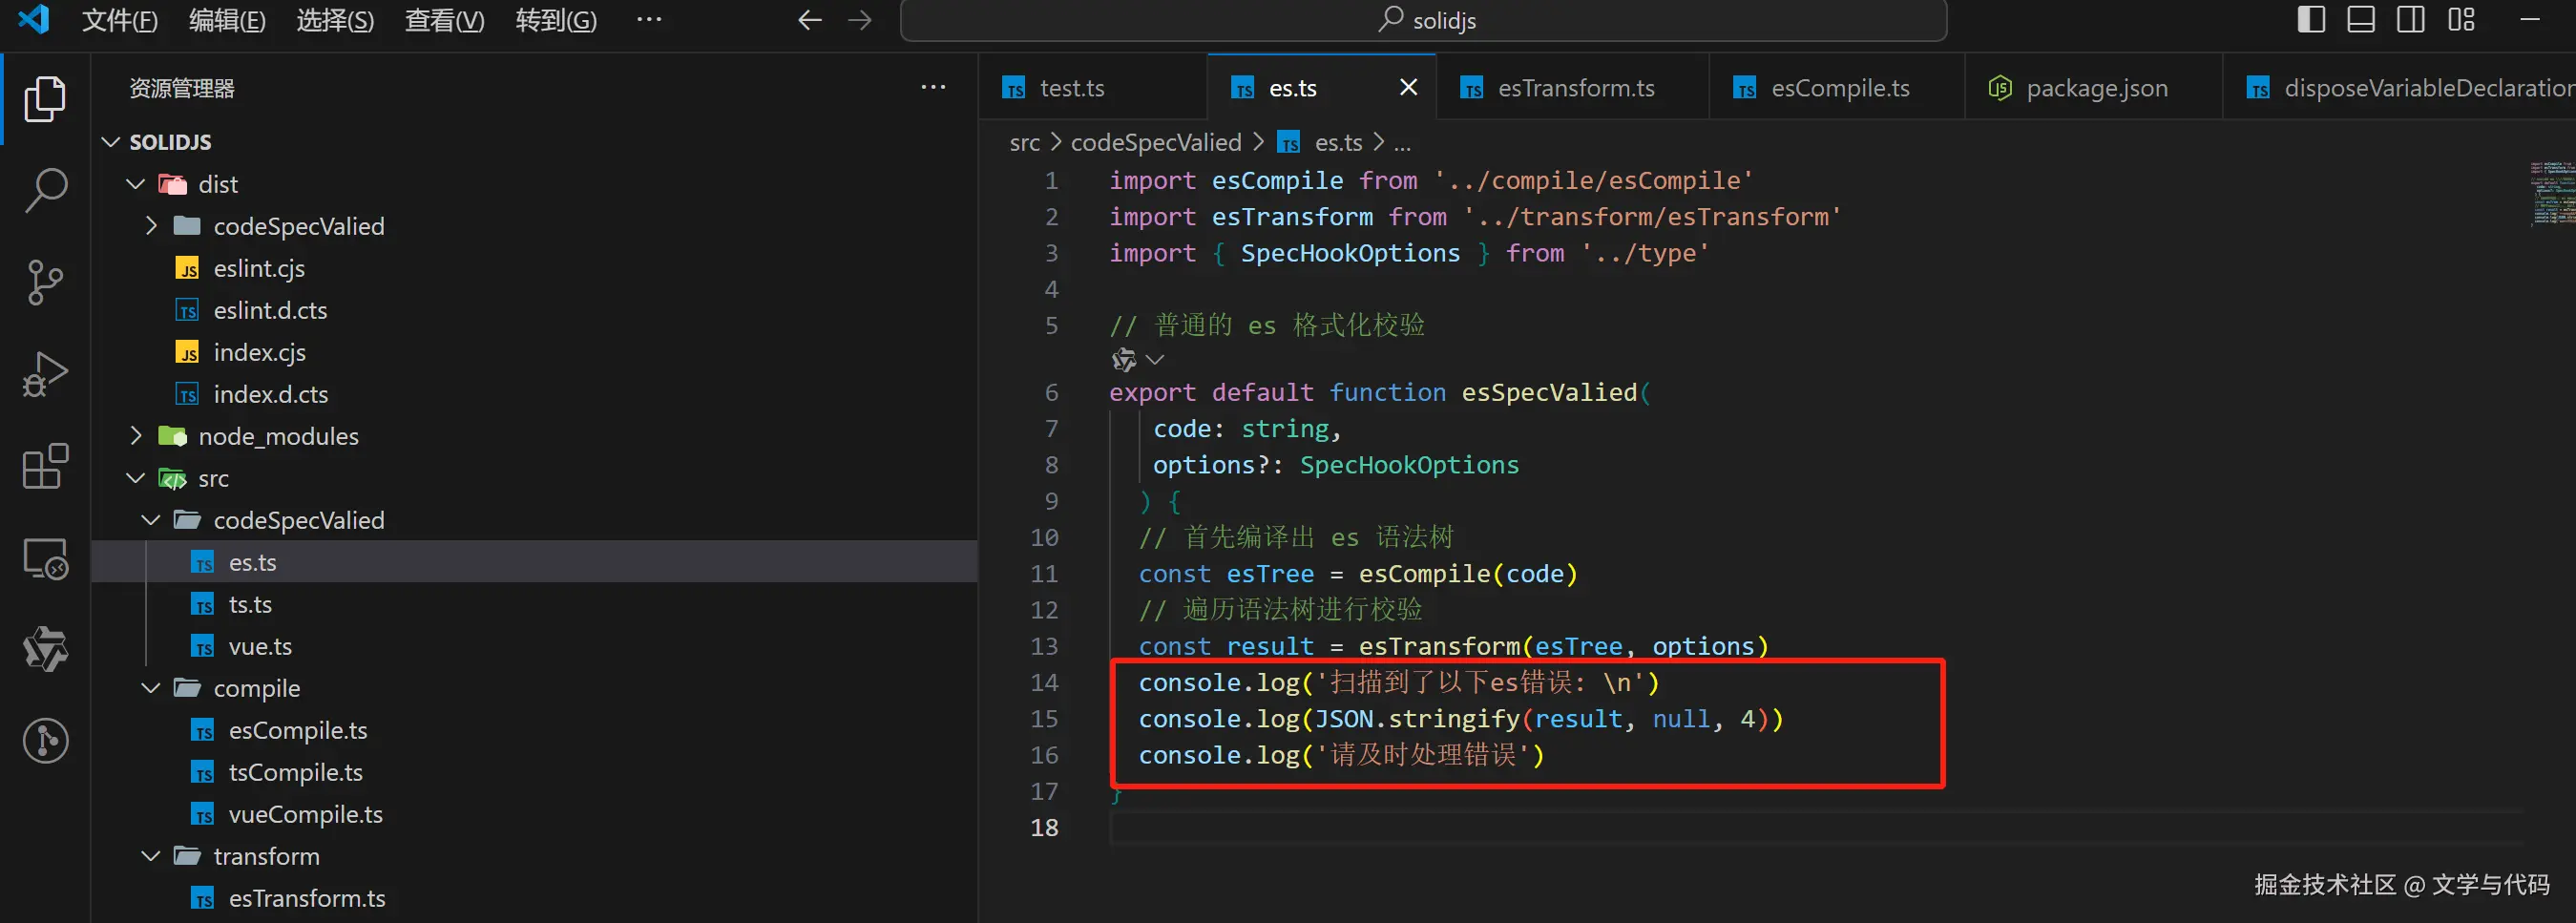Click the AI code lens icon above line 6

tap(1124, 359)
